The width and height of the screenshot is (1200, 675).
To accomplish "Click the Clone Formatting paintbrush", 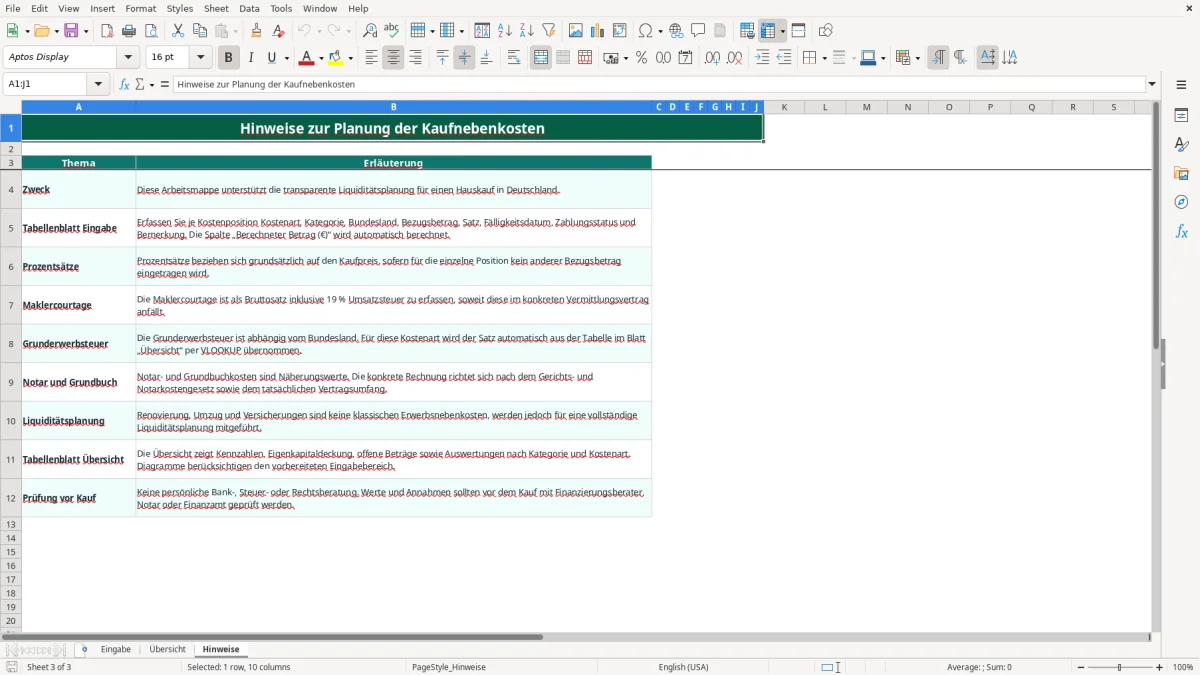I will (x=256, y=31).
